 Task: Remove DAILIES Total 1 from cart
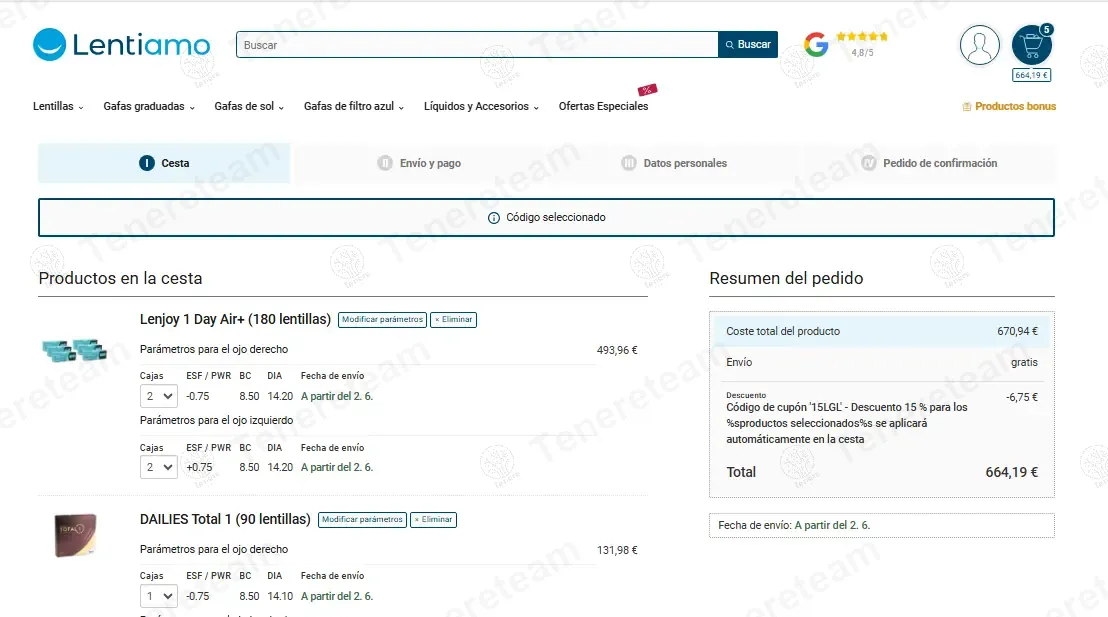pyautogui.click(x=434, y=519)
